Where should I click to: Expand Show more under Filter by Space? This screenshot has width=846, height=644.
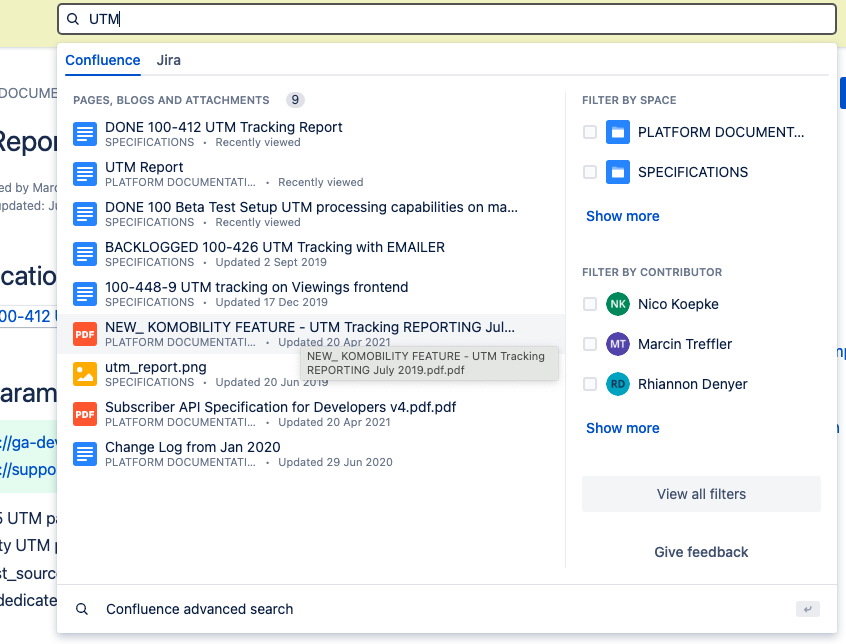[x=623, y=216]
